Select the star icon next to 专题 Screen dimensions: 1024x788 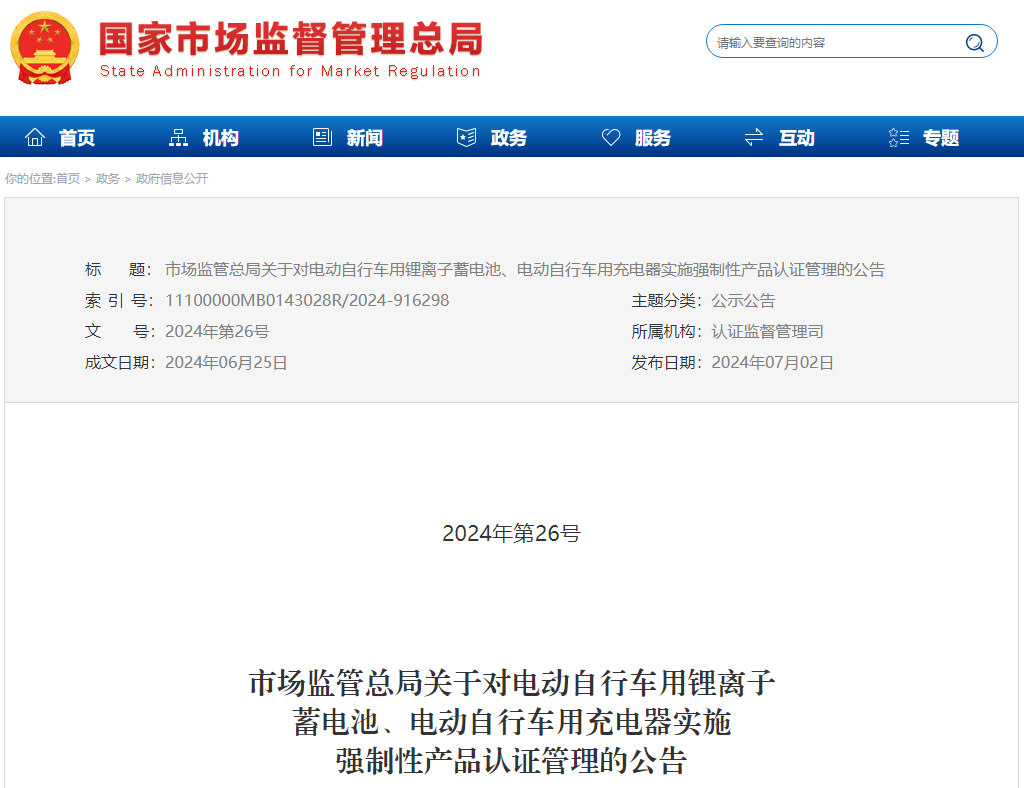point(897,136)
